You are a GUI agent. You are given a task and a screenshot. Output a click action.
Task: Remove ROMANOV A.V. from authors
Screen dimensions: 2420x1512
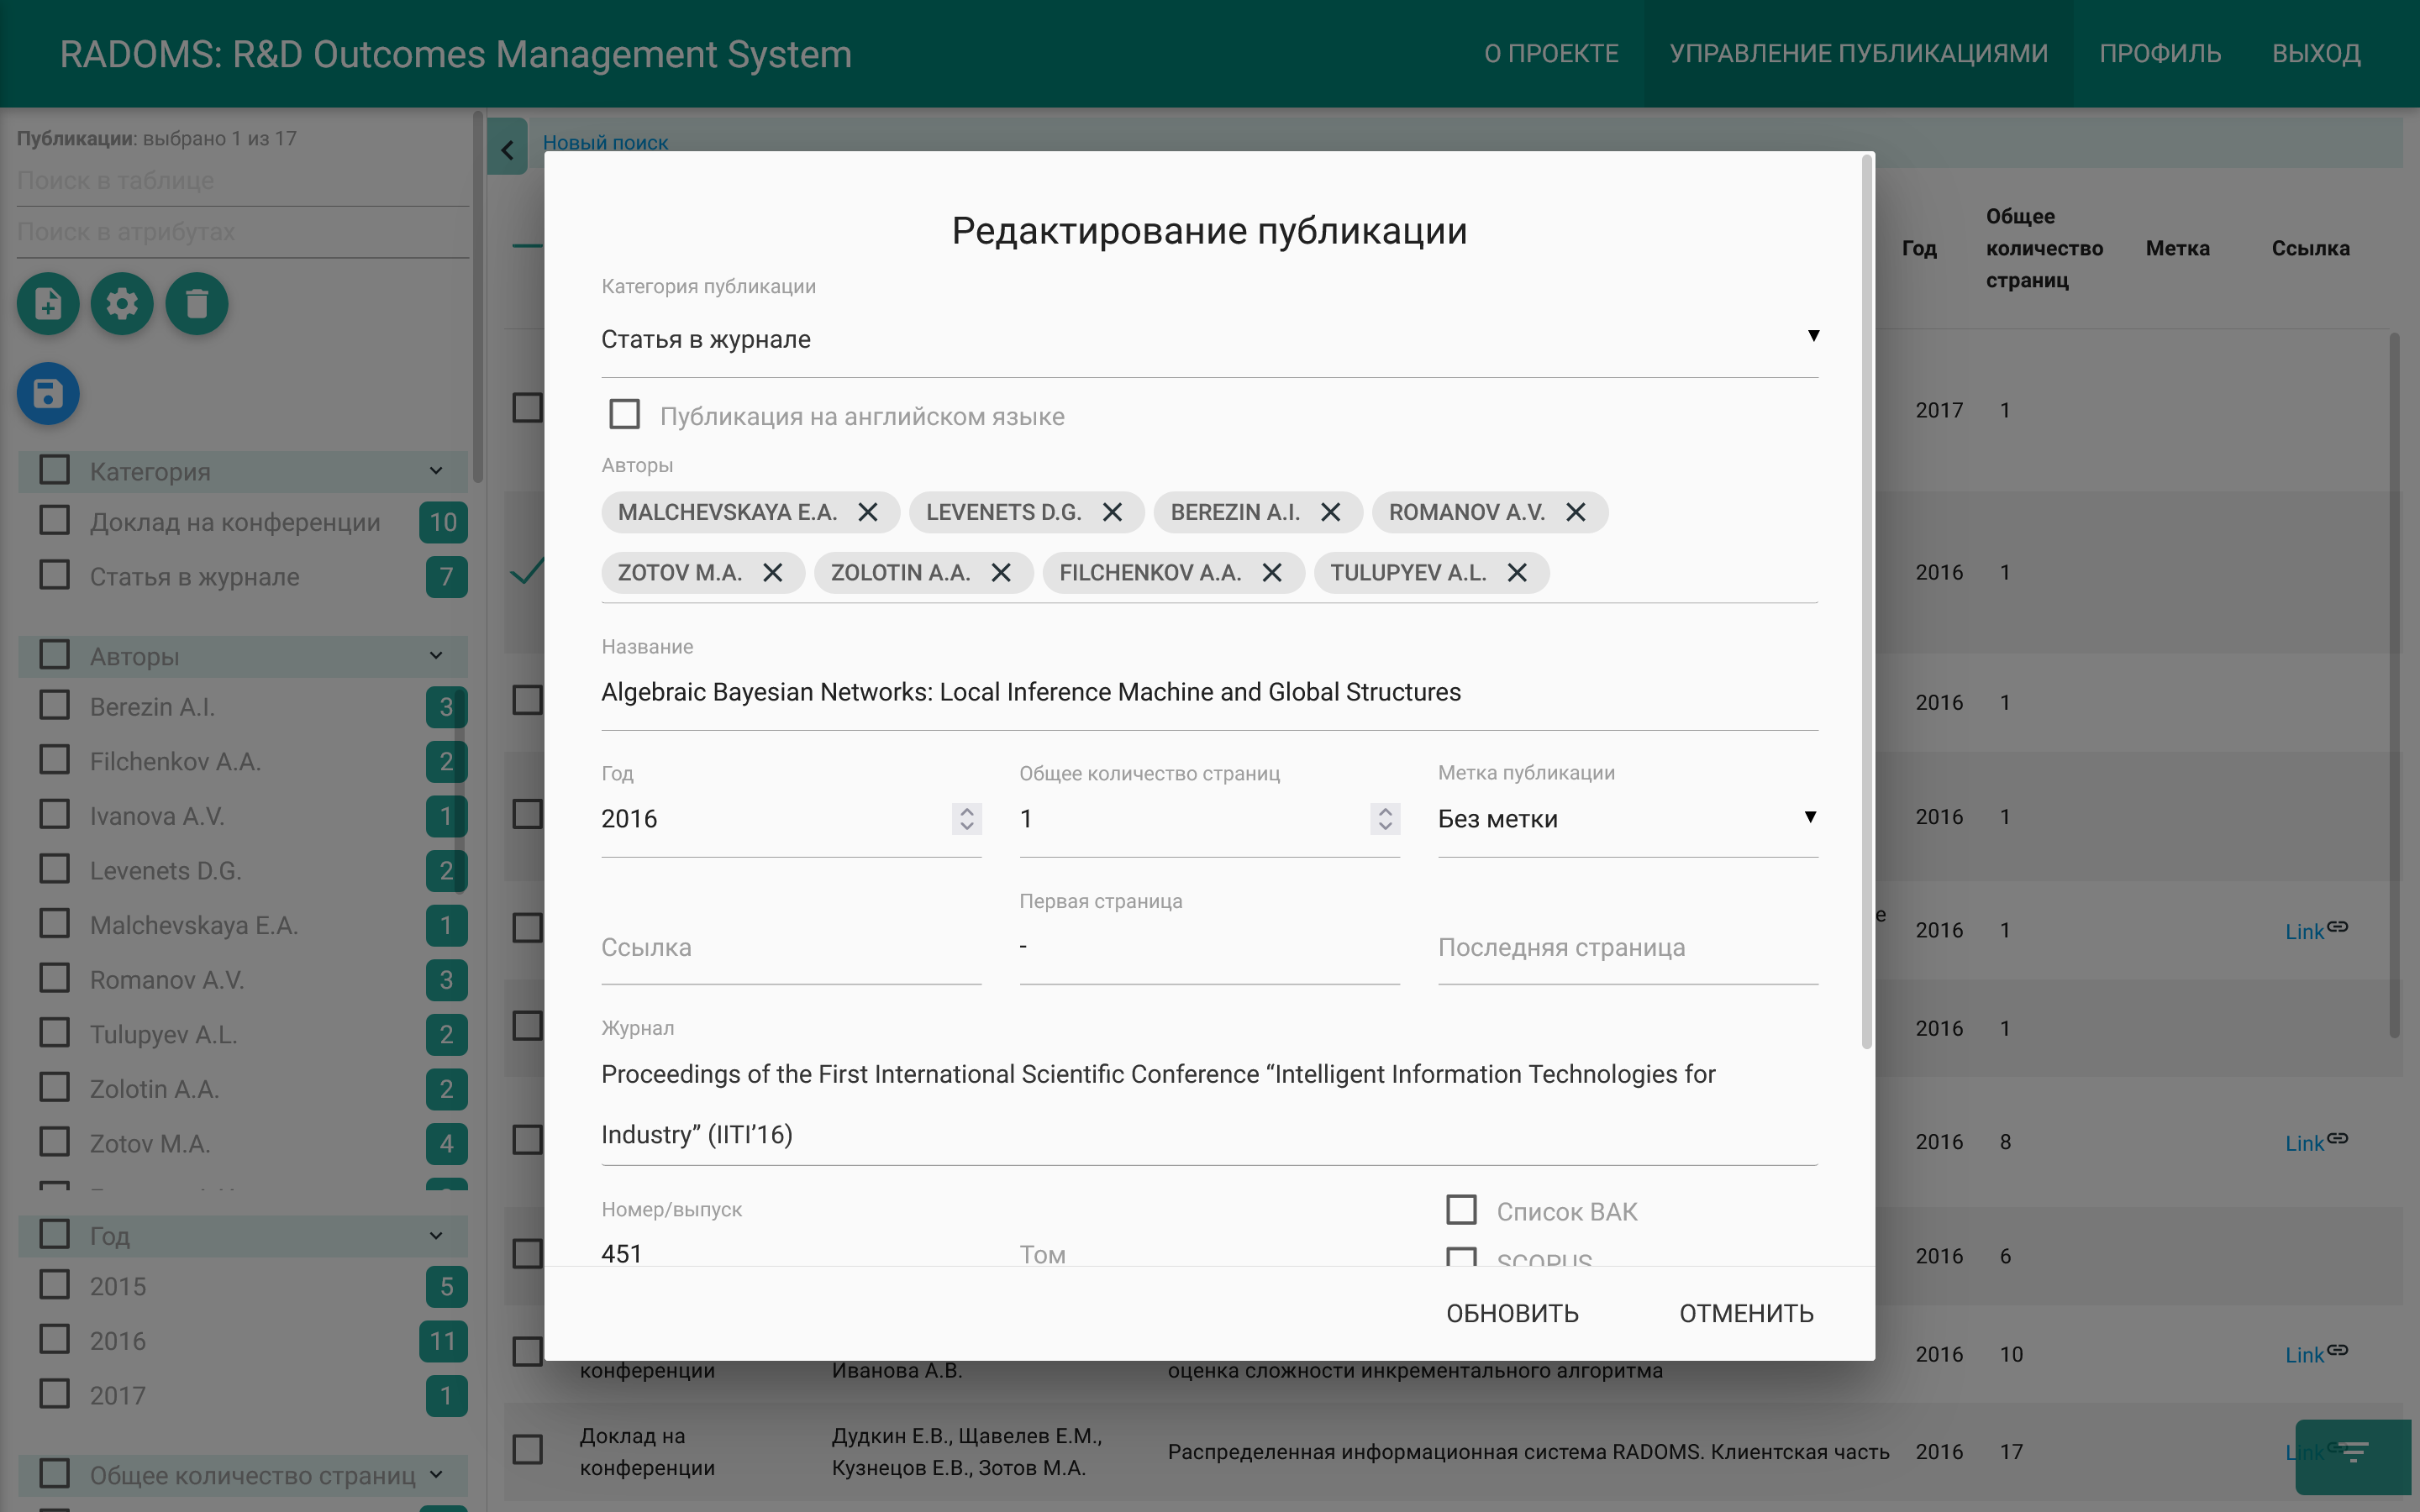pyautogui.click(x=1576, y=512)
